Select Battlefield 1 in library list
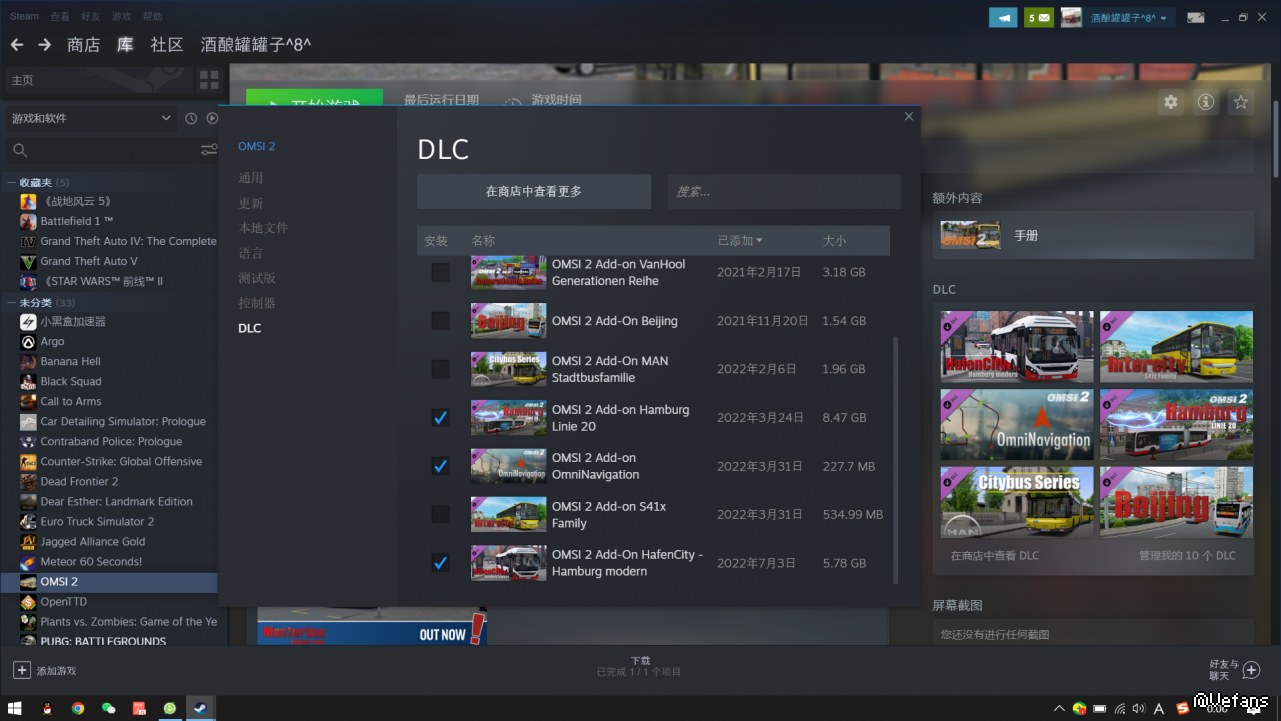This screenshot has width=1281, height=721. 77,221
